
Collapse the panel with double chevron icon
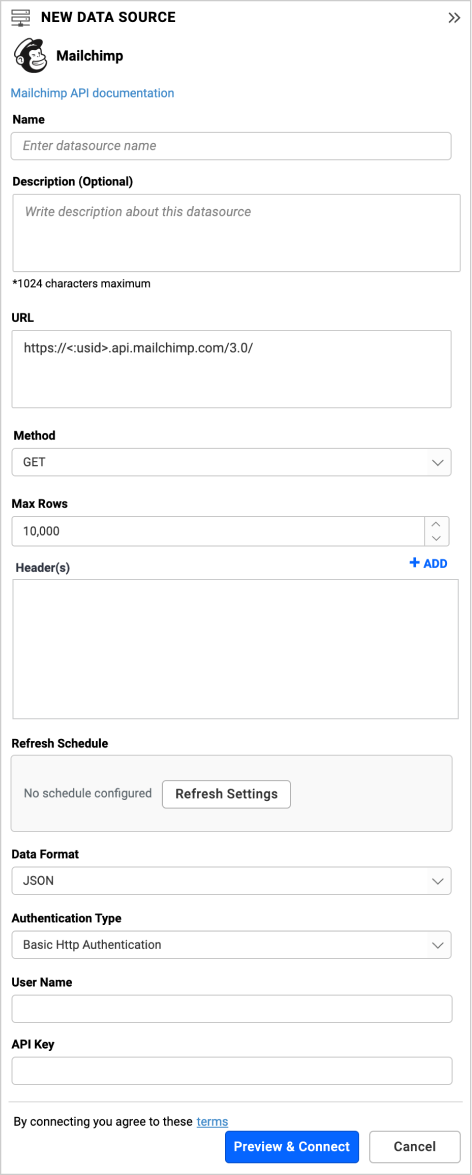coord(454,18)
